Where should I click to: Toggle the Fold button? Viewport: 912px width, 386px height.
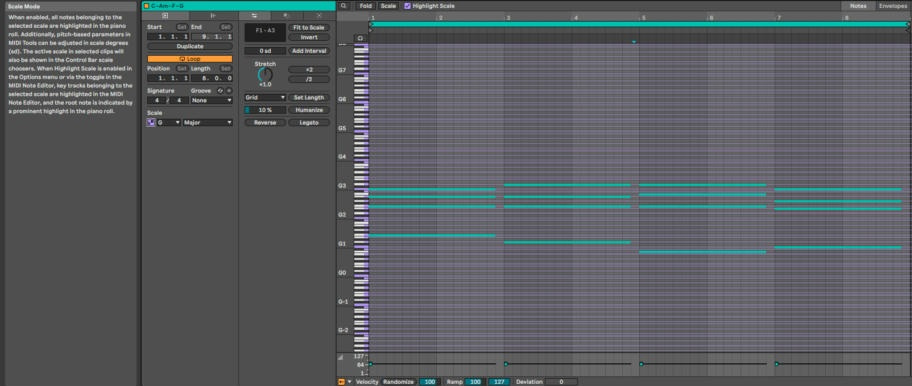(x=365, y=6)
